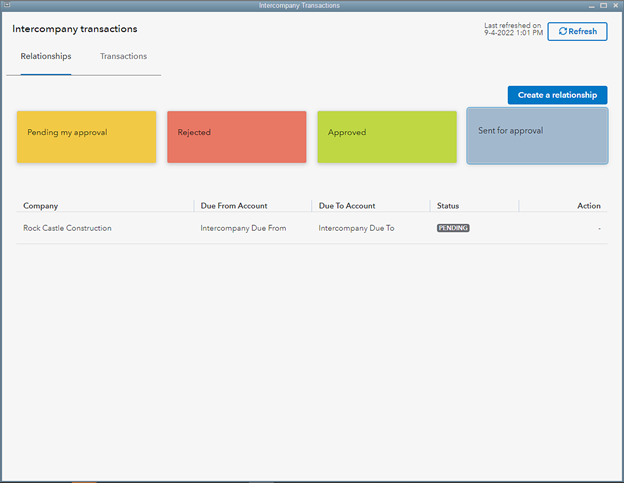Viewport: 624px width, 483px height.
Task: Click the Intercompany Due From cell
Action: pyautogui.click(x=243, y=228)
